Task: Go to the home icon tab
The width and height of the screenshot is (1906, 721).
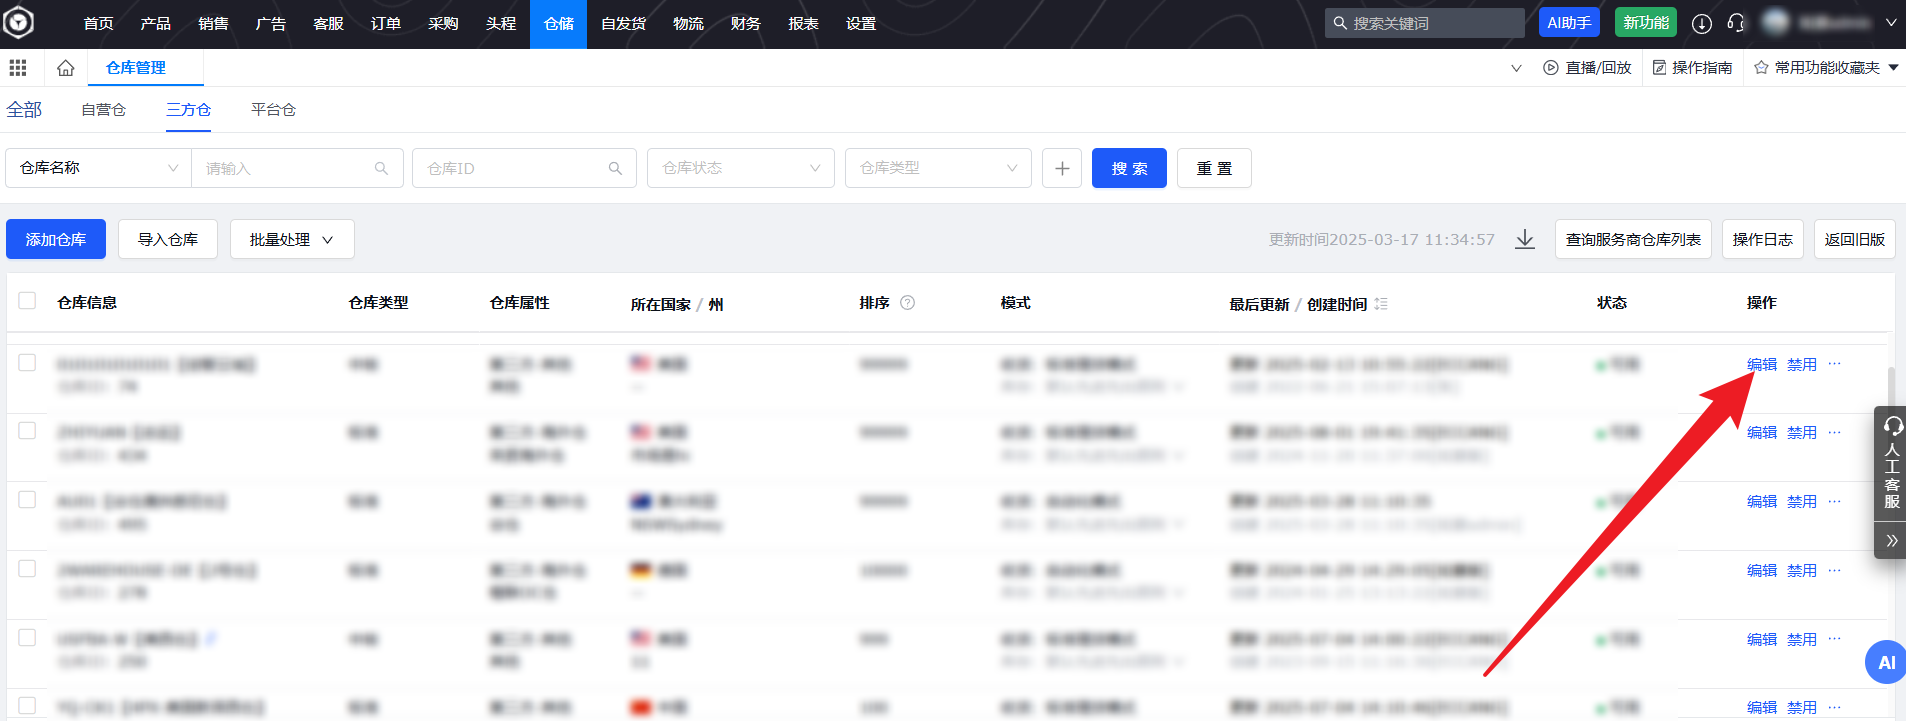Action: pos(66,68)
